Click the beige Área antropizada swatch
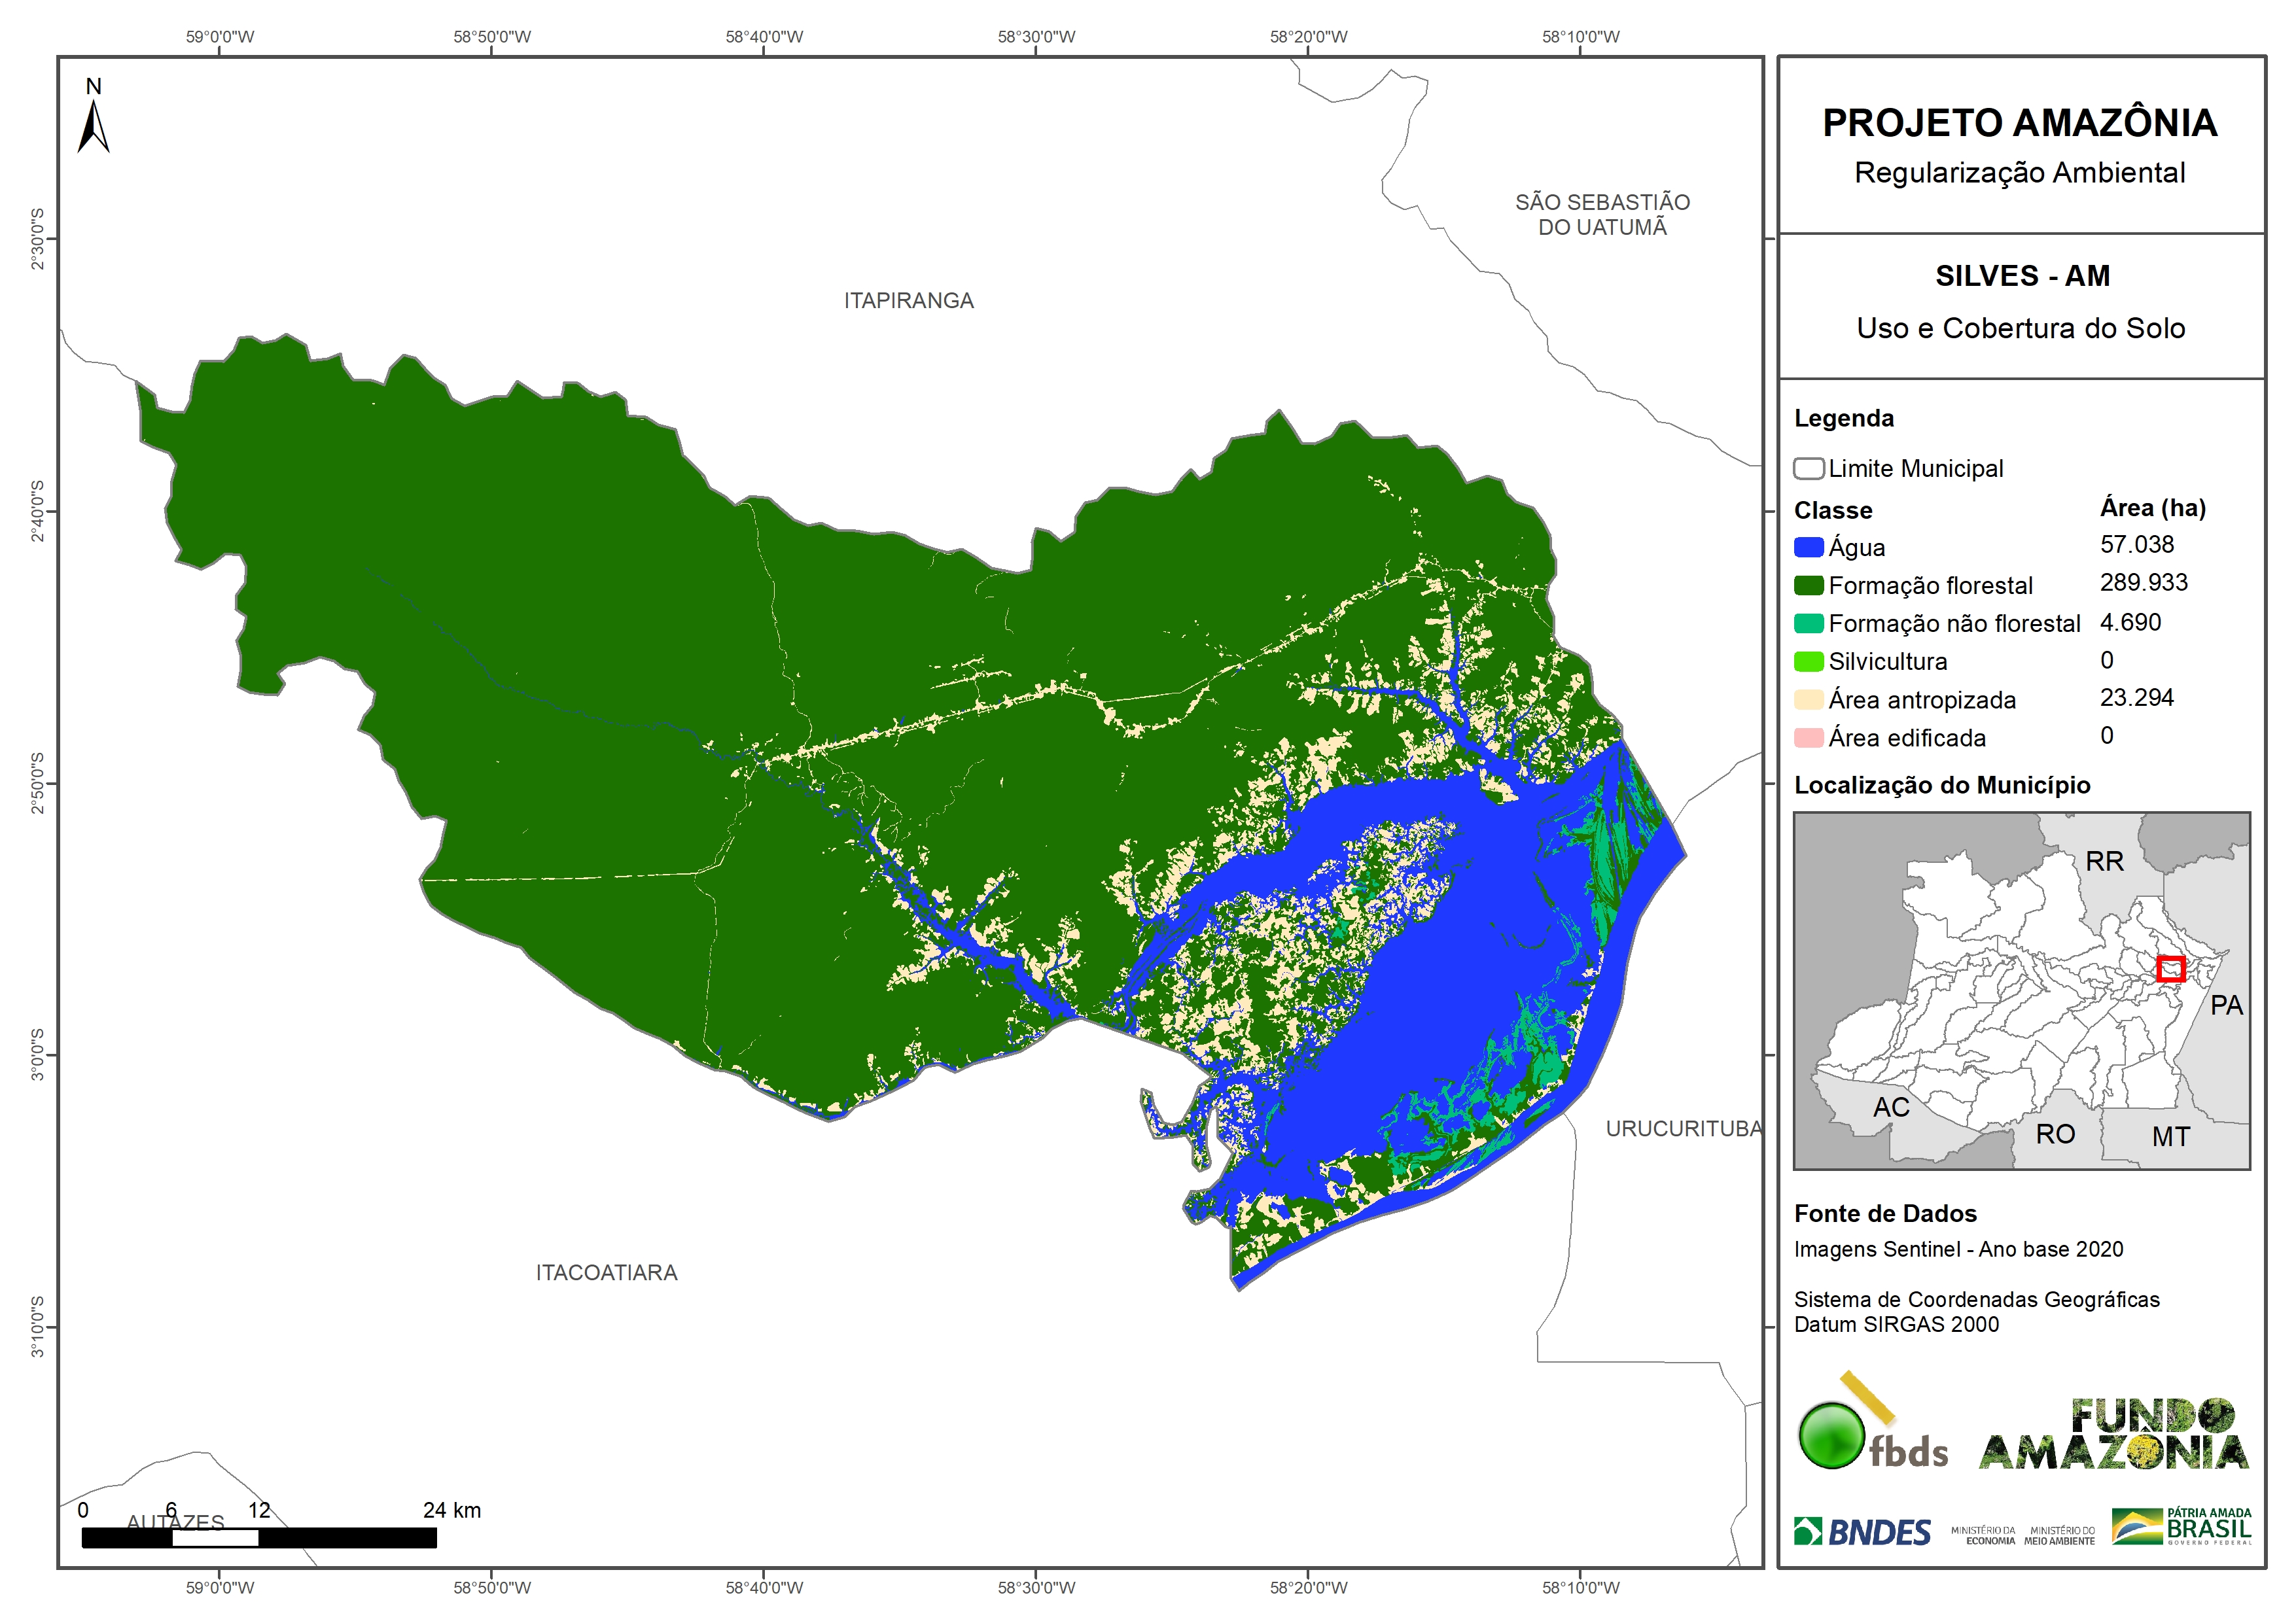This screenshot has height=1623, width=2296. pyautogui.click(x=1808, y=699)
